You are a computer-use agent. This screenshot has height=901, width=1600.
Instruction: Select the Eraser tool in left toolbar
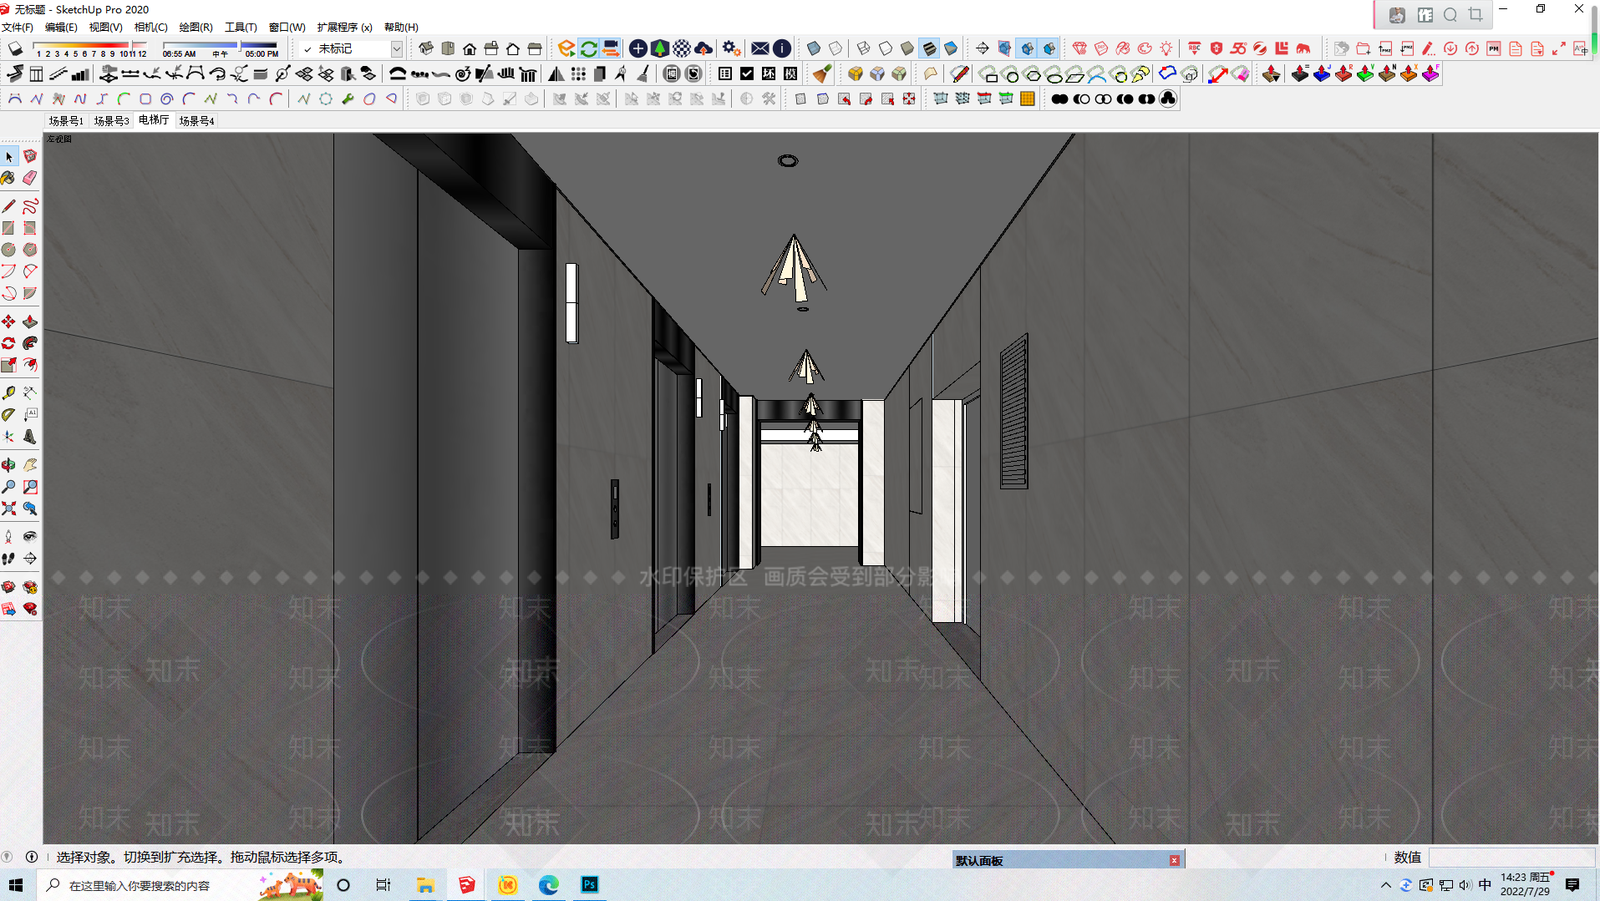(30, 178)
